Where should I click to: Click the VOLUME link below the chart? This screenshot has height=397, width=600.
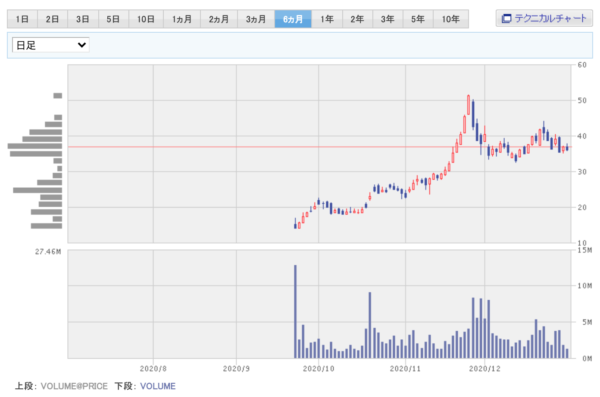[158, 386]
